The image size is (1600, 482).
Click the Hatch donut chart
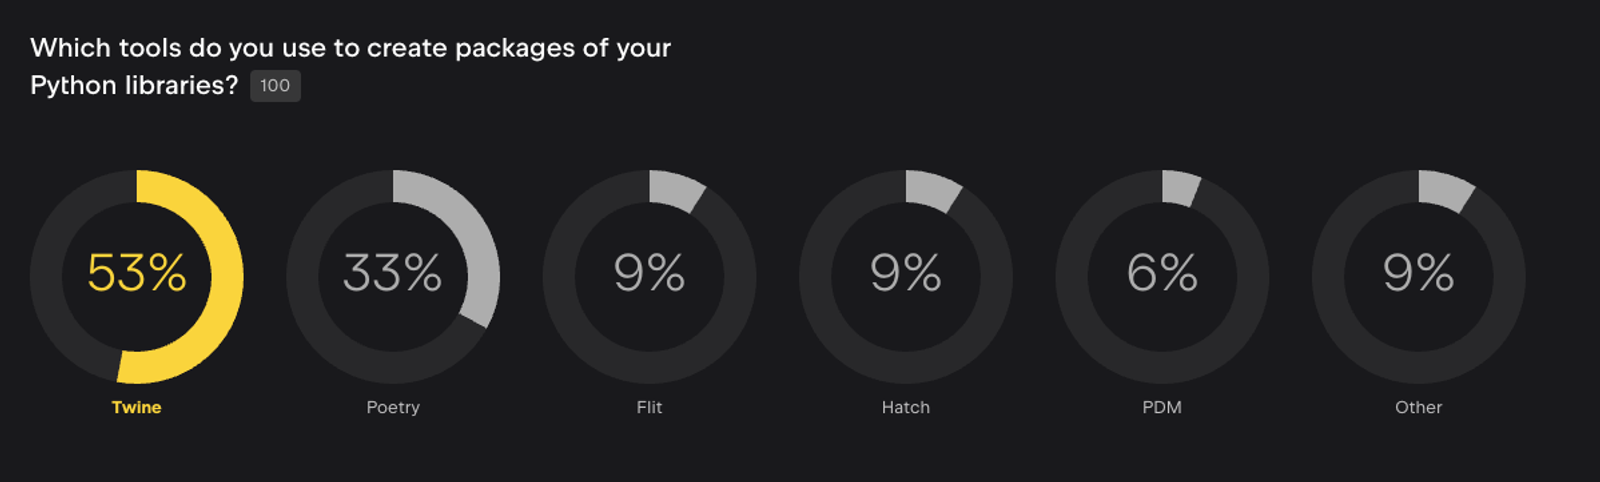(x=906, y=277)
